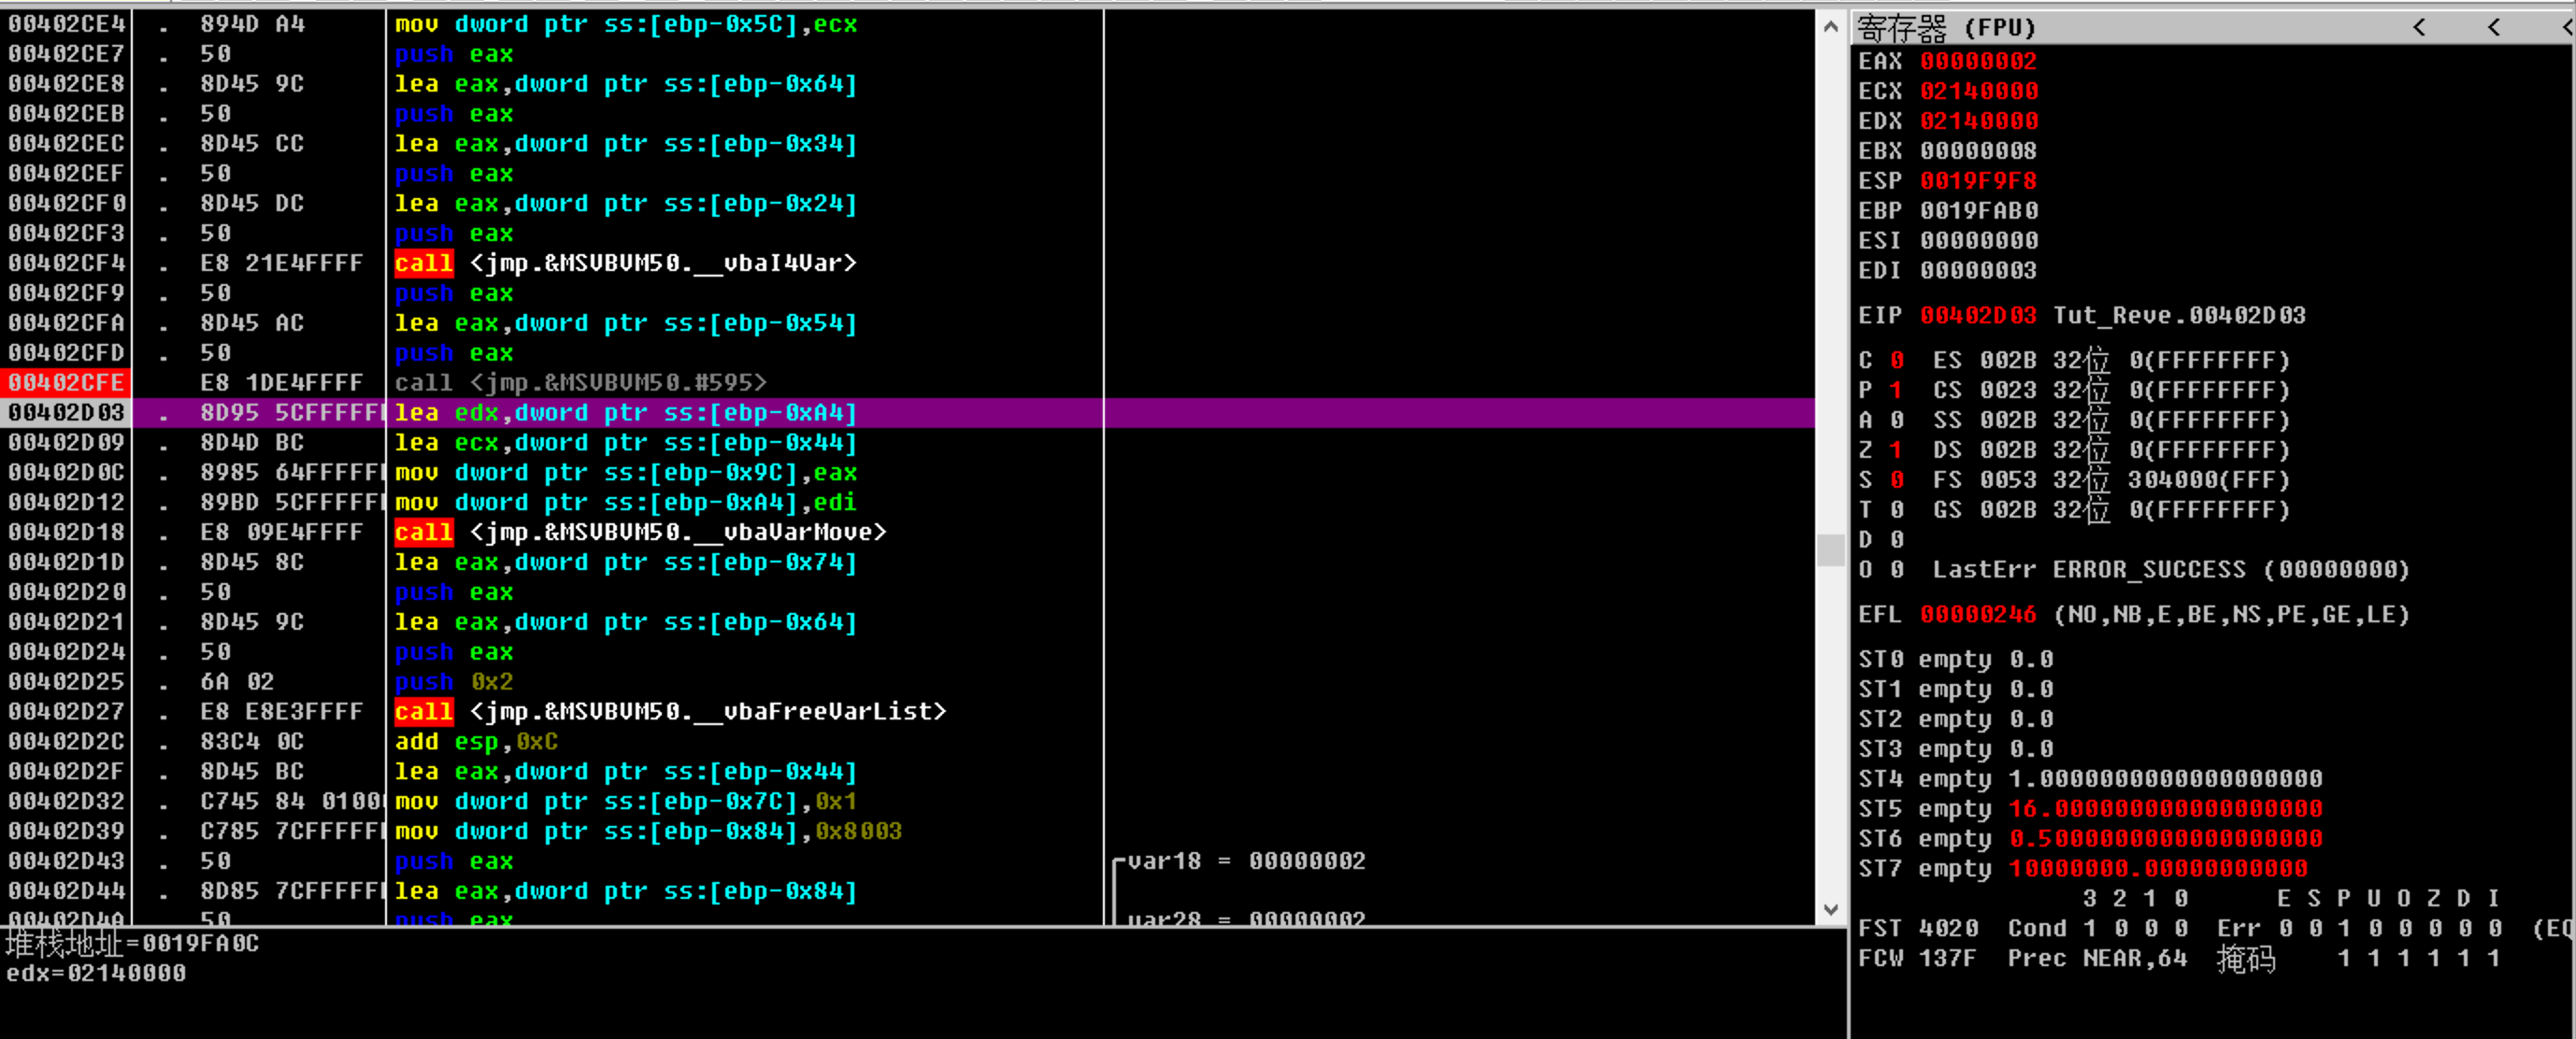This screenshot has height=1039, width=2576.
Task: Click LastErr ERROR_SUCCESS entry
Action: pos(2171,569)
